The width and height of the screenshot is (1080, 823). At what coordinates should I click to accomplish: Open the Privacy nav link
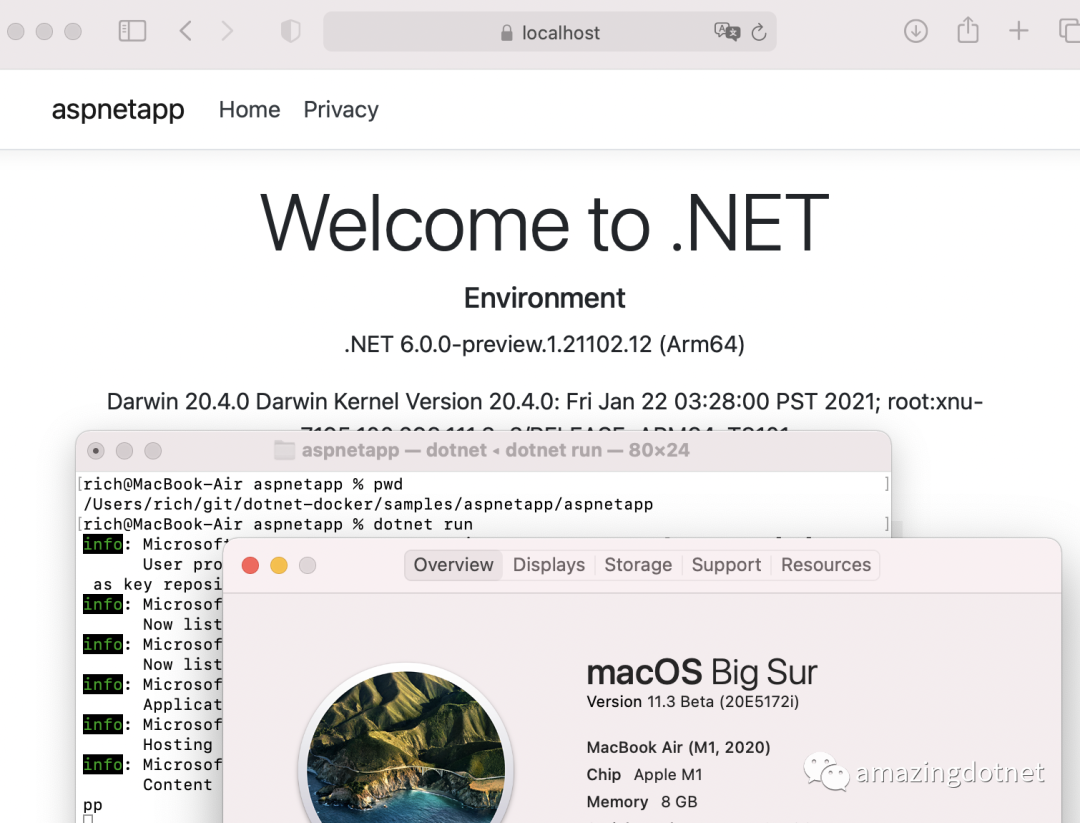[341, 110]
